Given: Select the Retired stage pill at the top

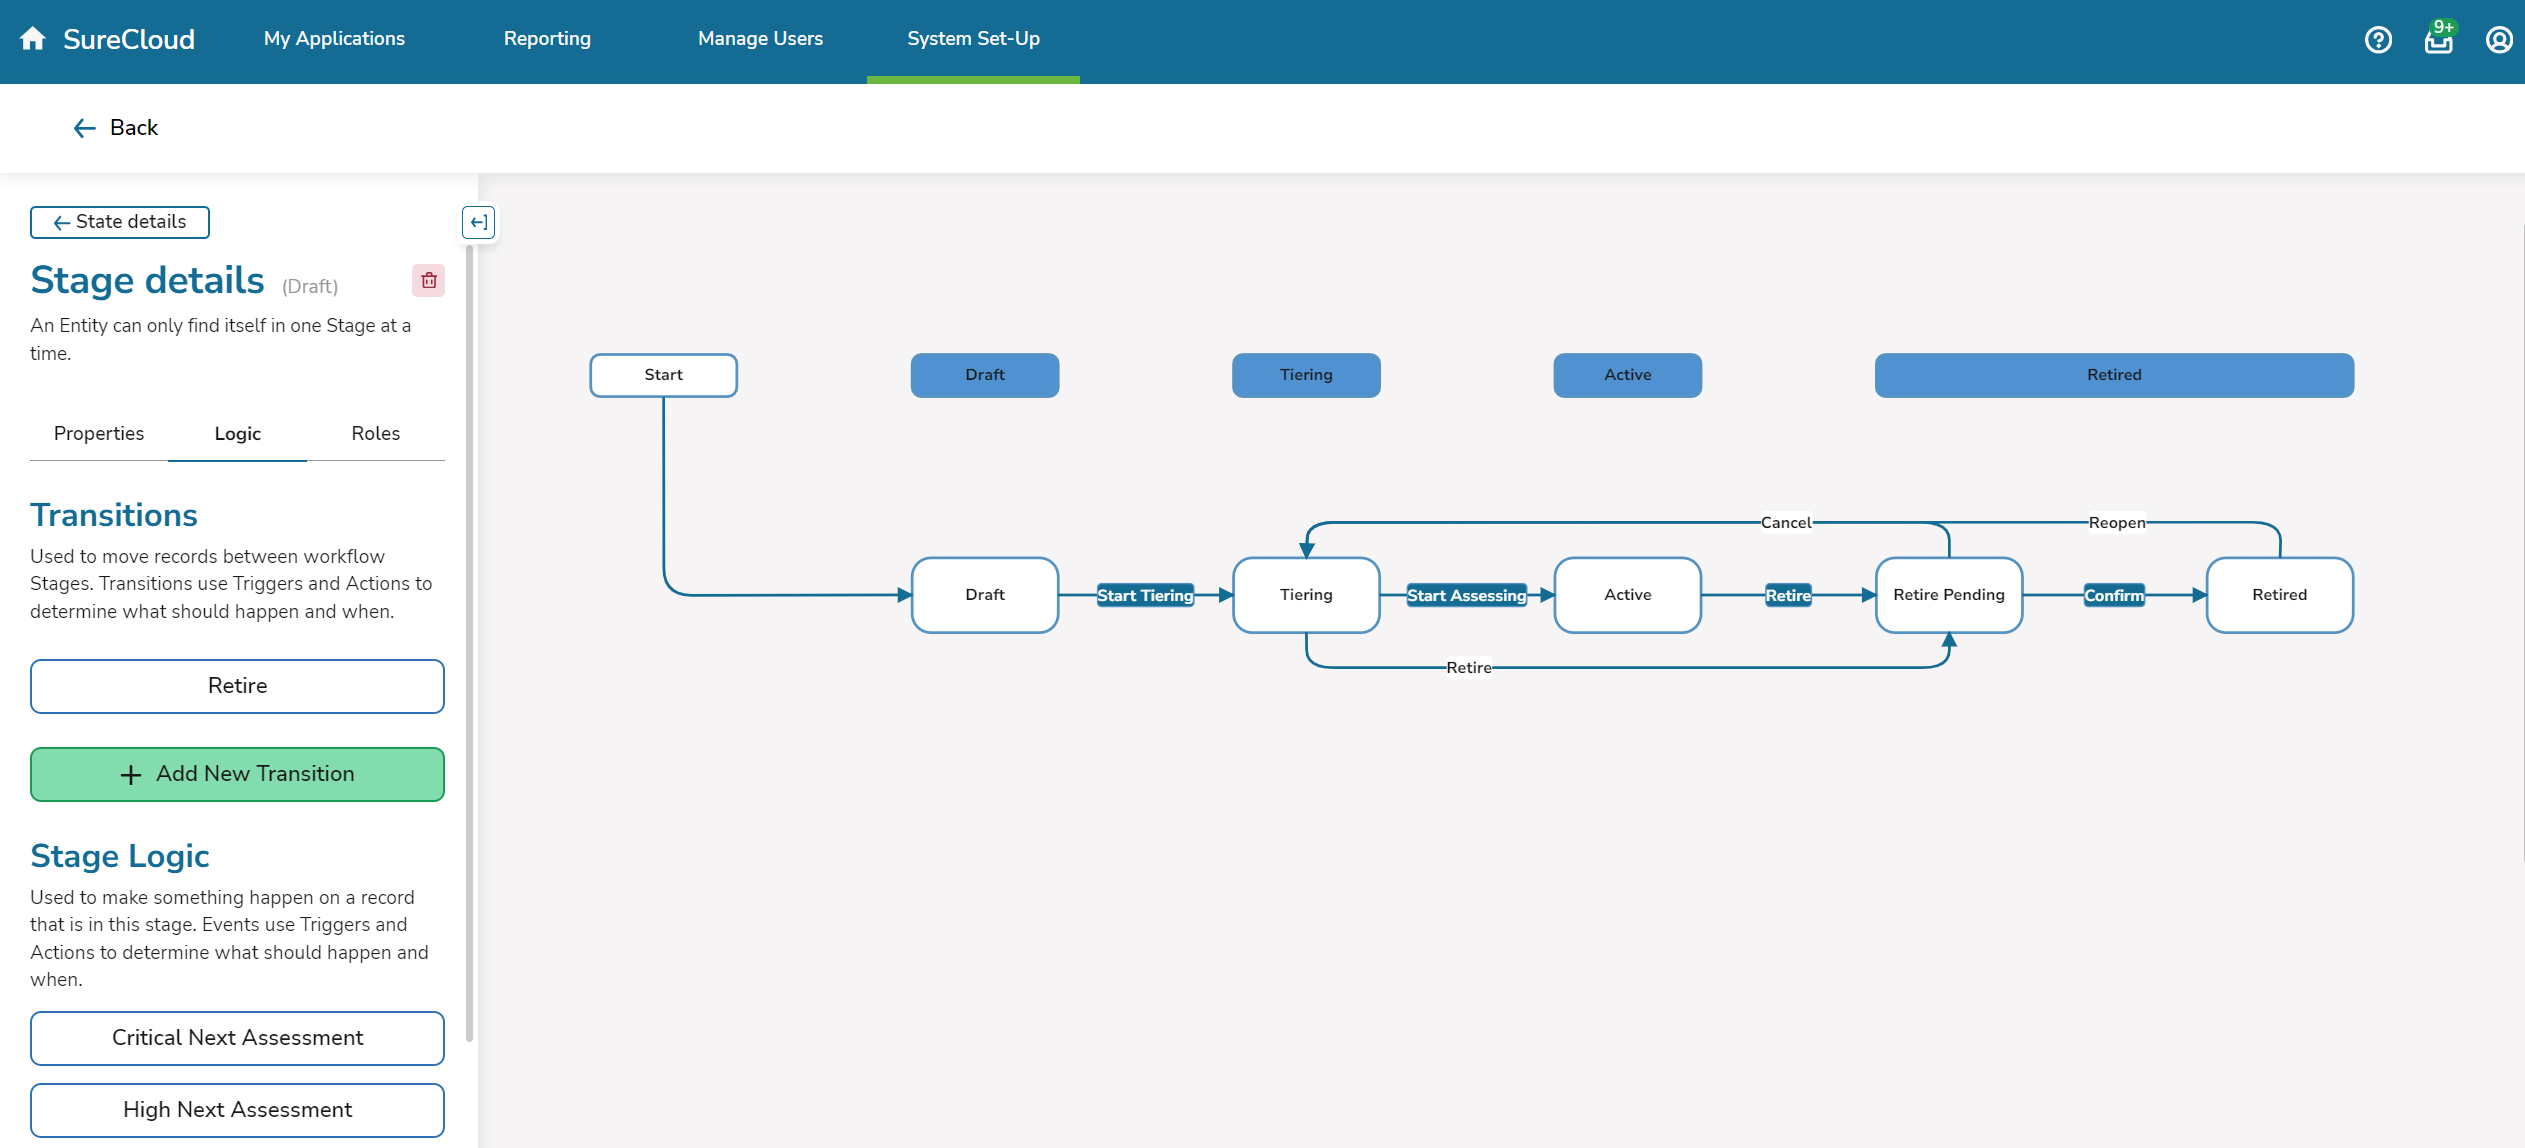Looking at the screenshot, I should (2114, 375).
